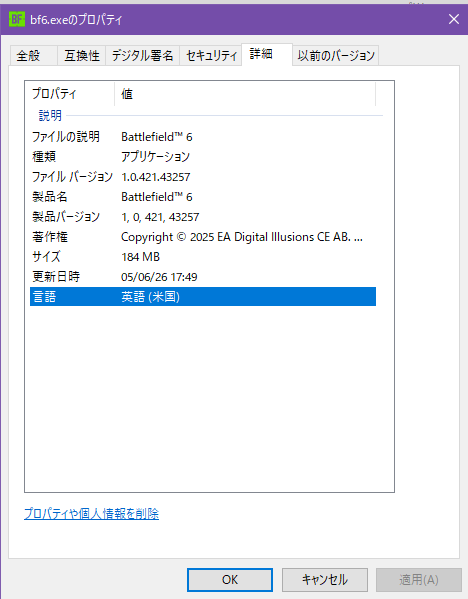
Task: Select the デジタル署名 tab
Action: tap(142, 56)
